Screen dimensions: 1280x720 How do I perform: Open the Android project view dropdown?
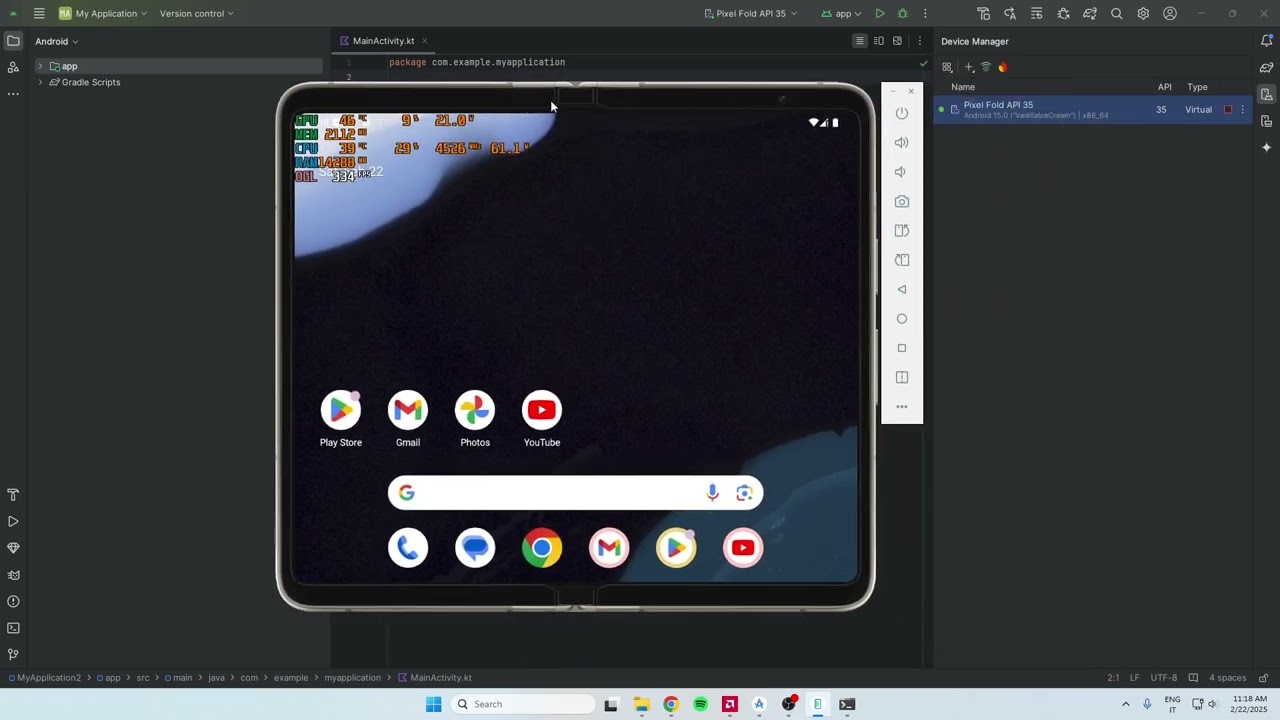(x=57, y=41)
